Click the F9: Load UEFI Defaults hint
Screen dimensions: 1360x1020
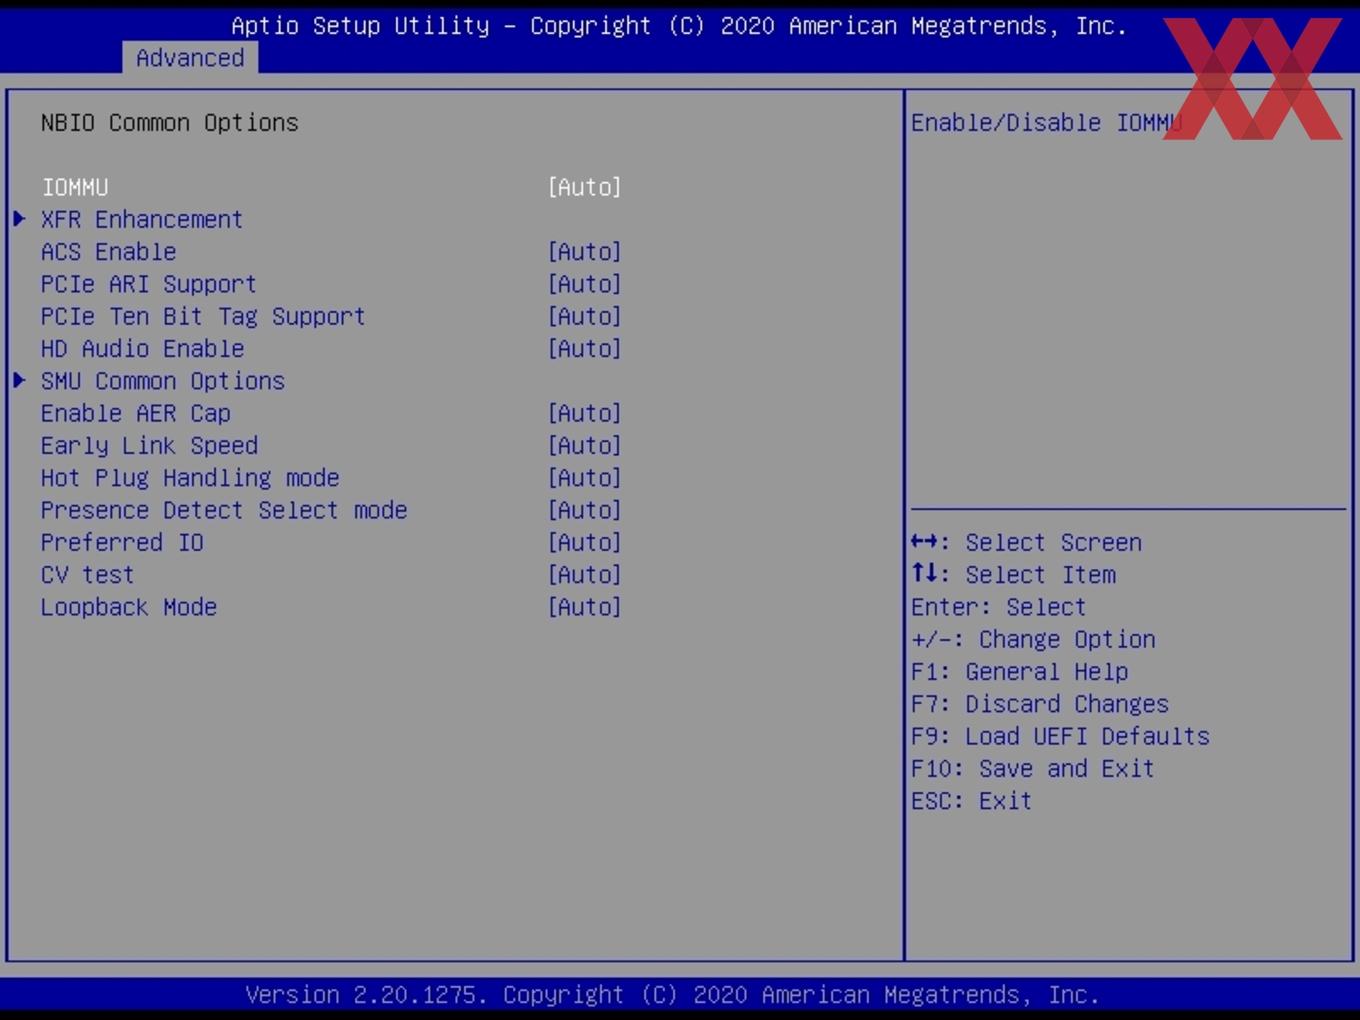pos(1060,736)
